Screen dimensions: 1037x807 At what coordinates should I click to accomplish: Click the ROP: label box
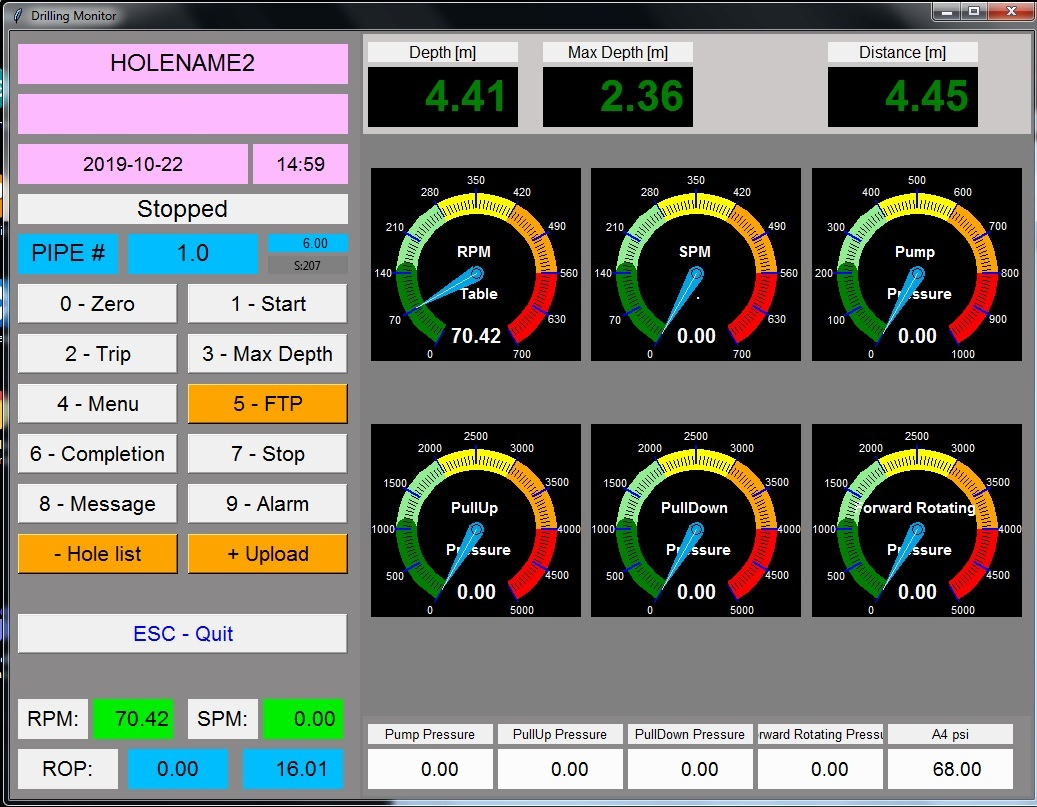[x=67, y=769]
